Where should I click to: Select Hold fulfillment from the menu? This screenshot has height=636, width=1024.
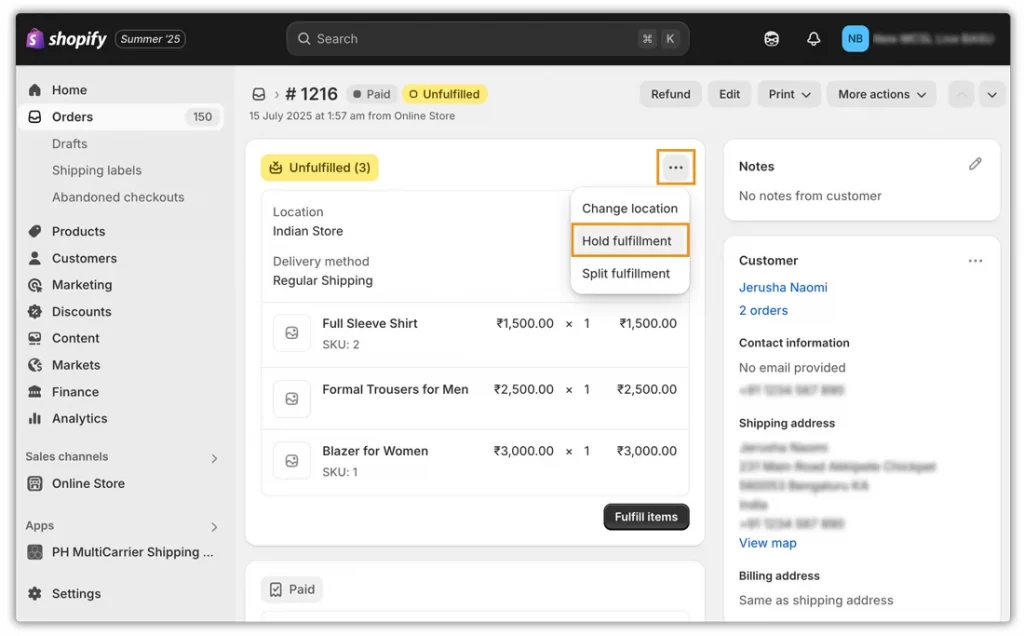(x=629, y=240)
